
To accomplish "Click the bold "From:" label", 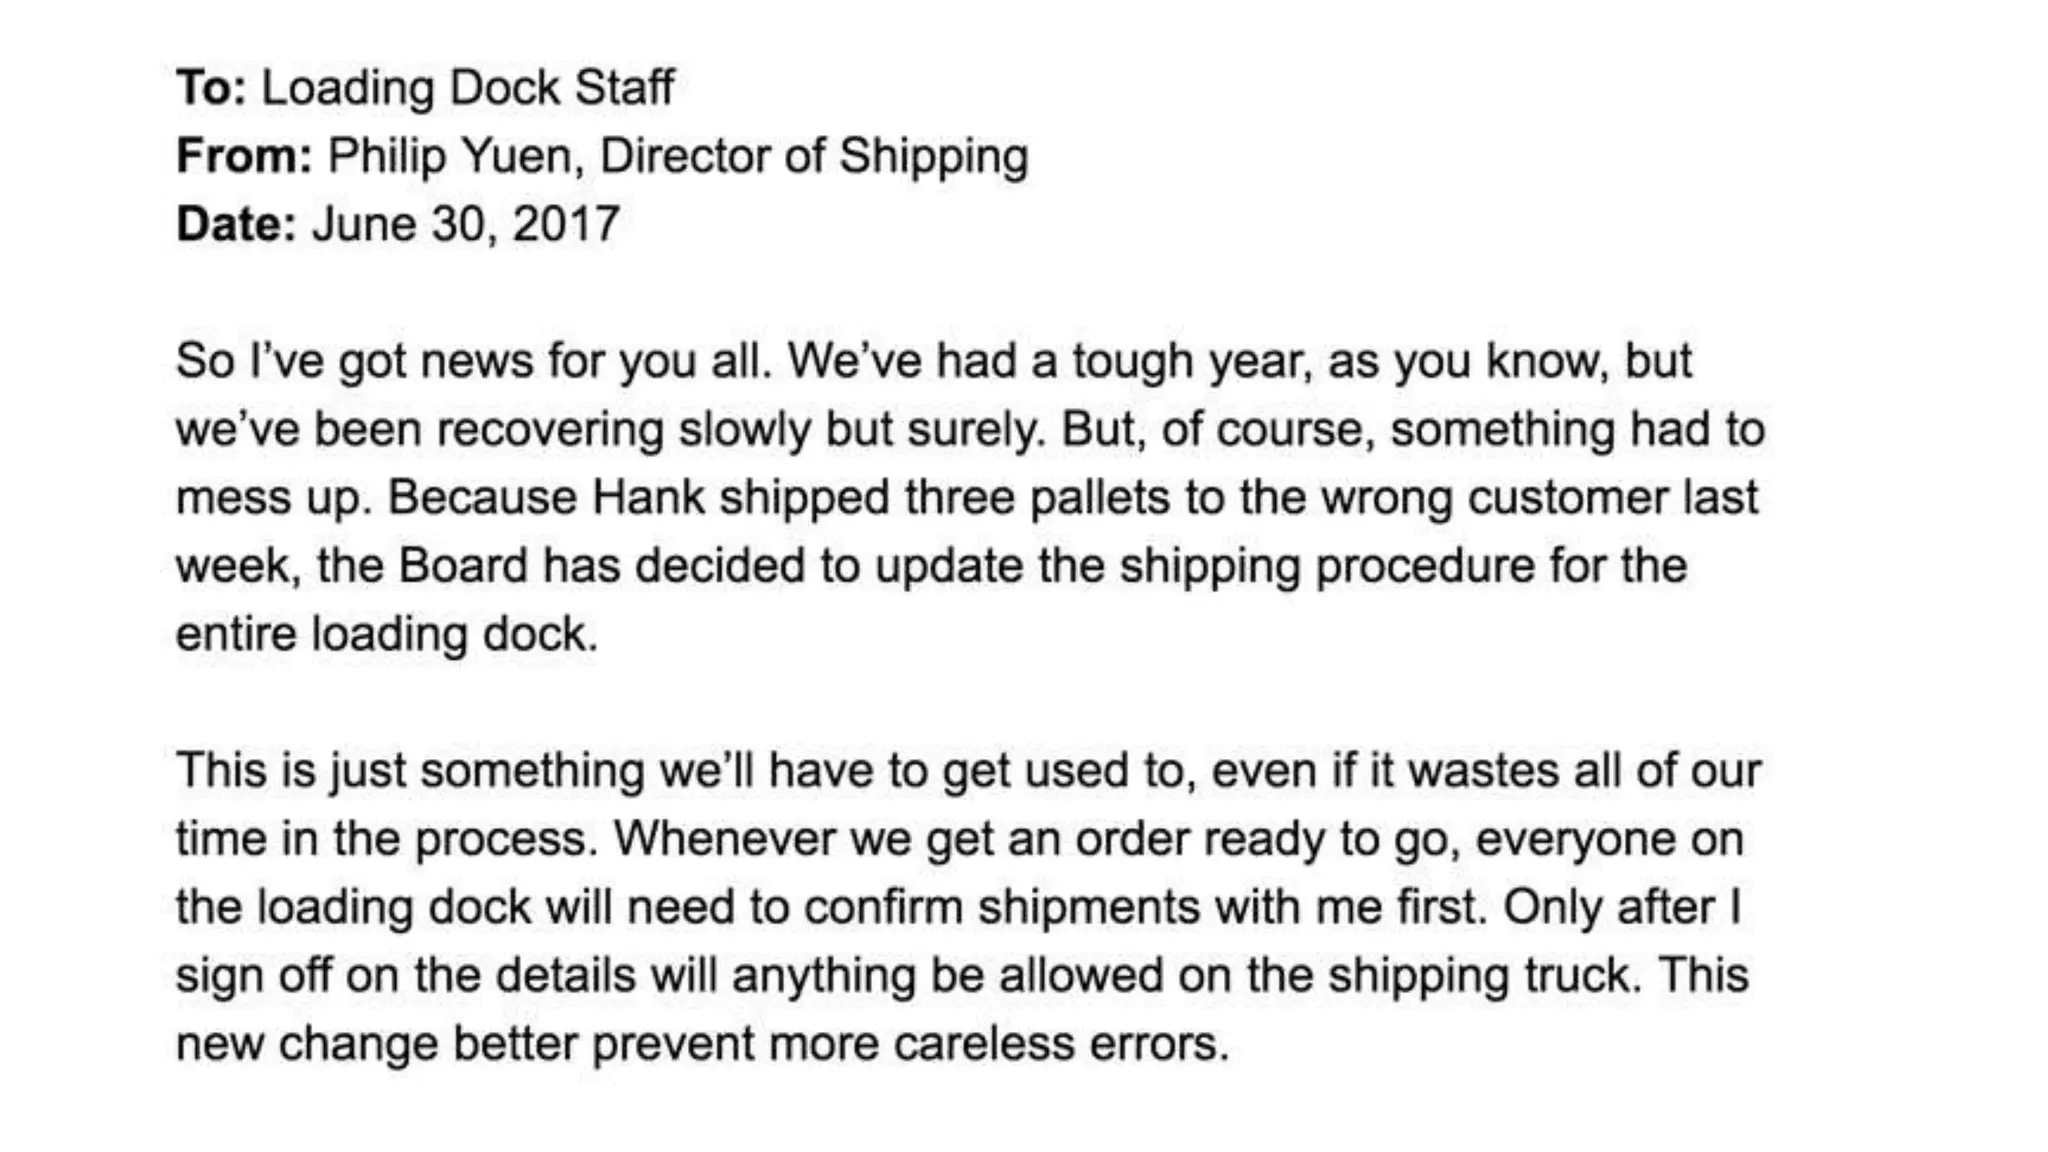I will (245, 156).
